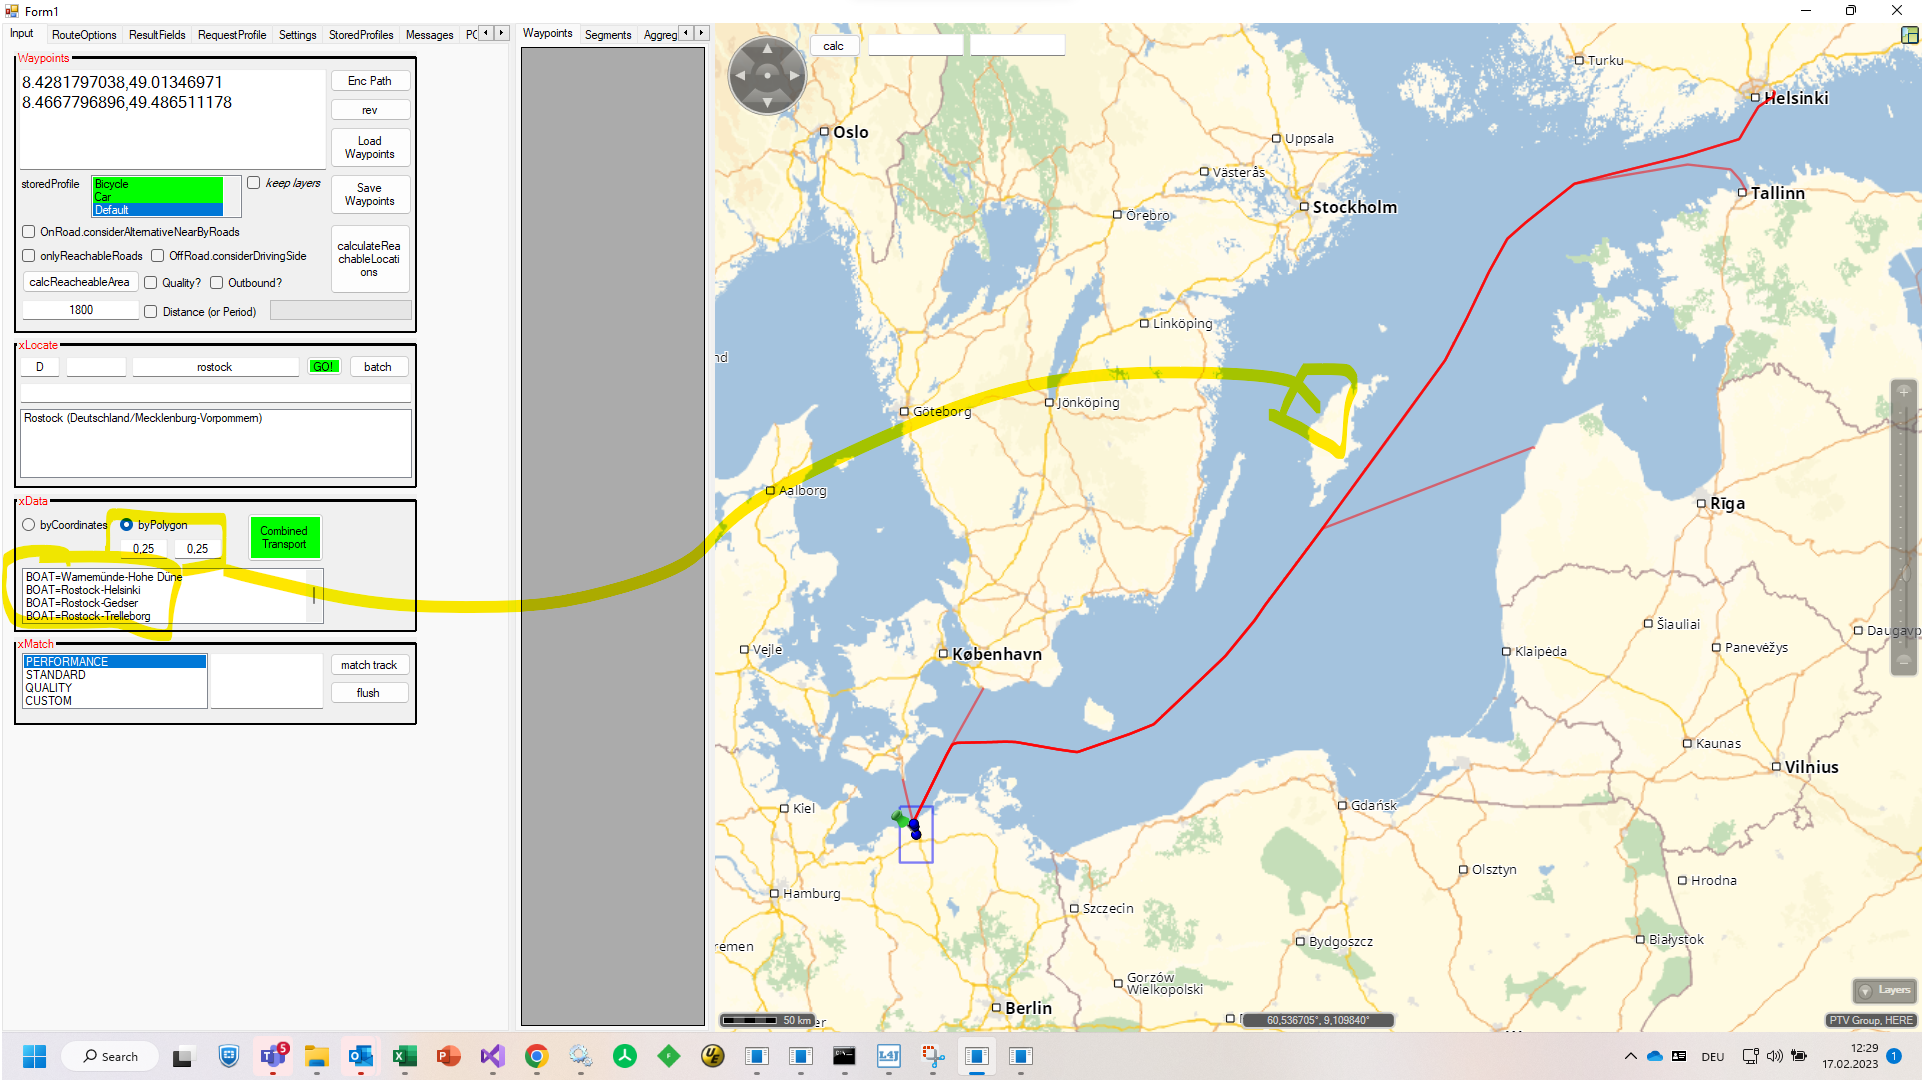Switch to the RouteOptions tab
1922x1080 pixels.
click(x=84, y=35)
